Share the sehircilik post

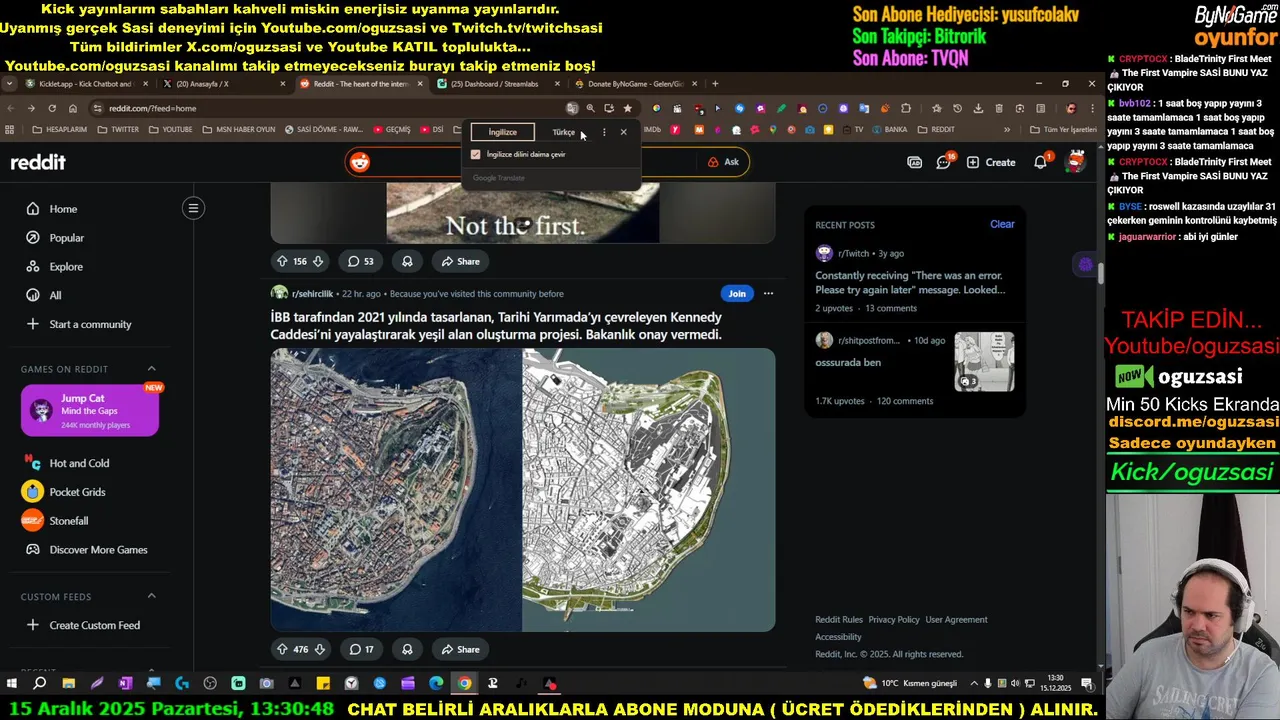coord(461,649)
